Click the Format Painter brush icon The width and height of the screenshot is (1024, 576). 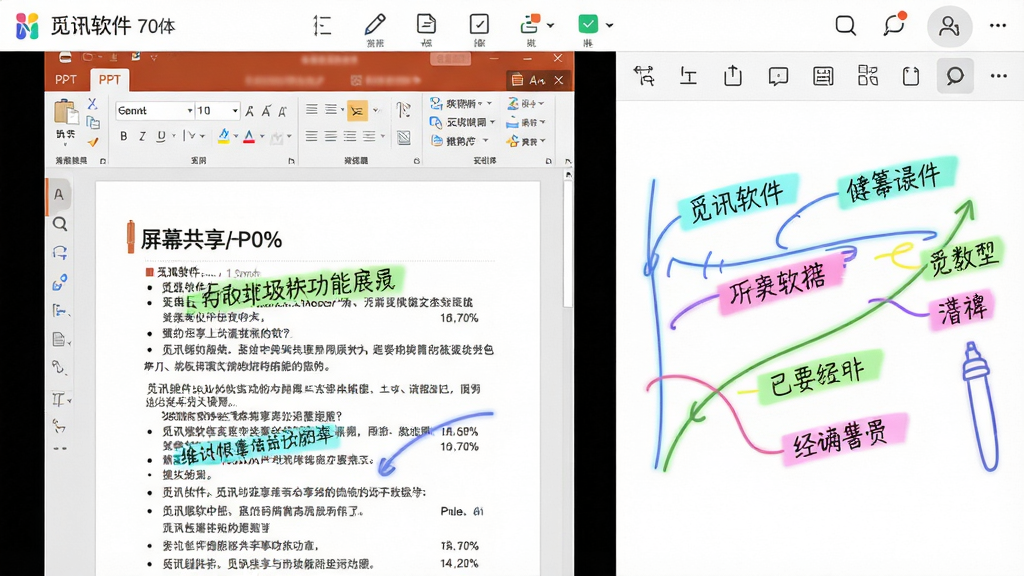(x=93, y=141)
